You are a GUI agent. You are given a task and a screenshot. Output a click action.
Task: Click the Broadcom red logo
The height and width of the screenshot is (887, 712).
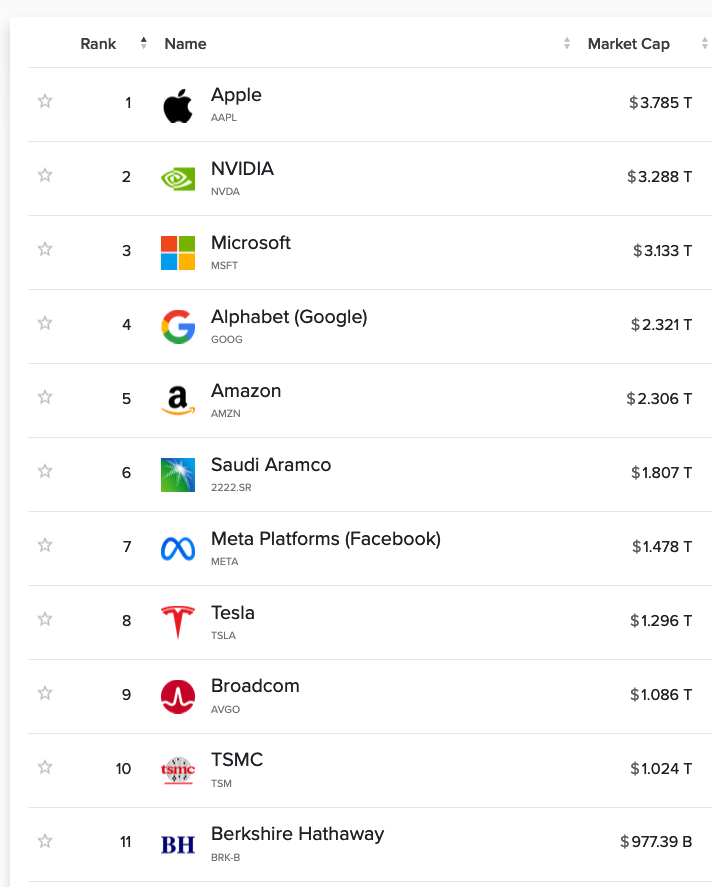[x=178, y=696]
